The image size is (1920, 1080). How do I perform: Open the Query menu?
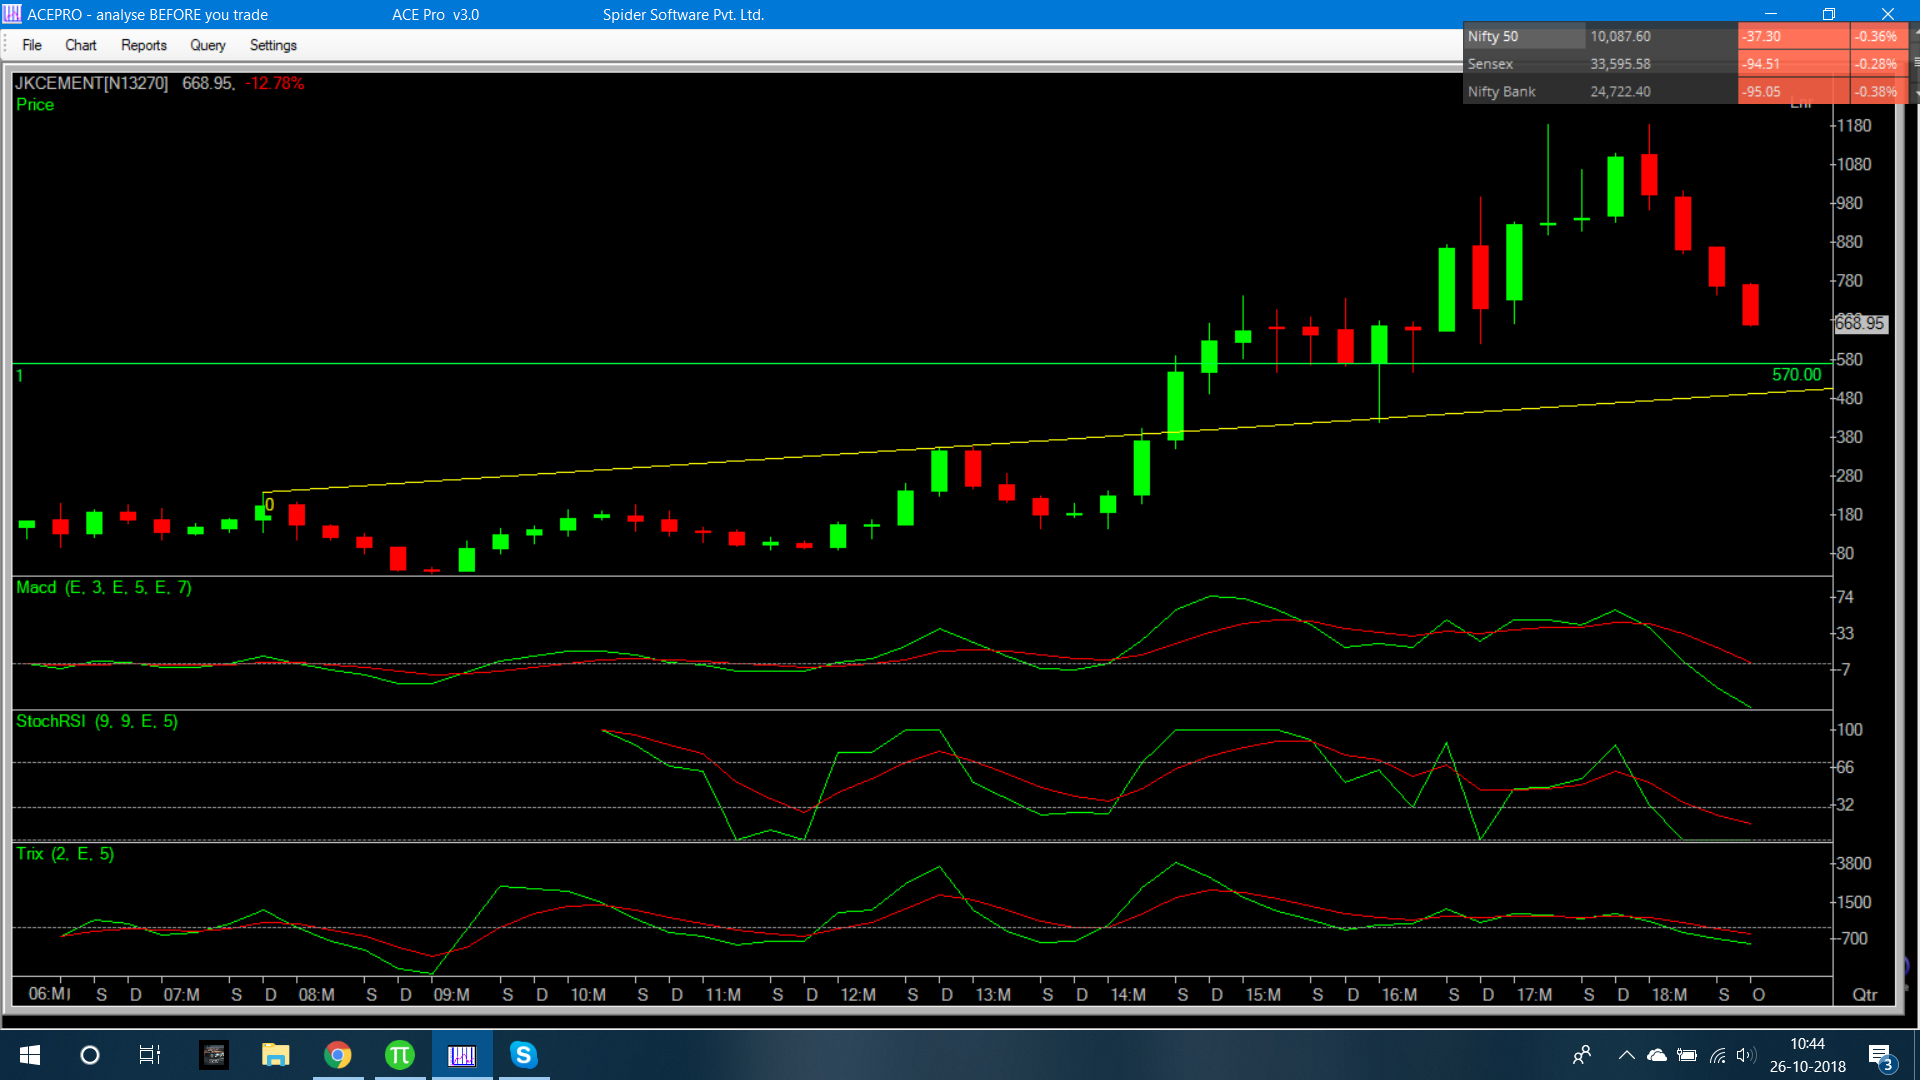coord(207,45)
